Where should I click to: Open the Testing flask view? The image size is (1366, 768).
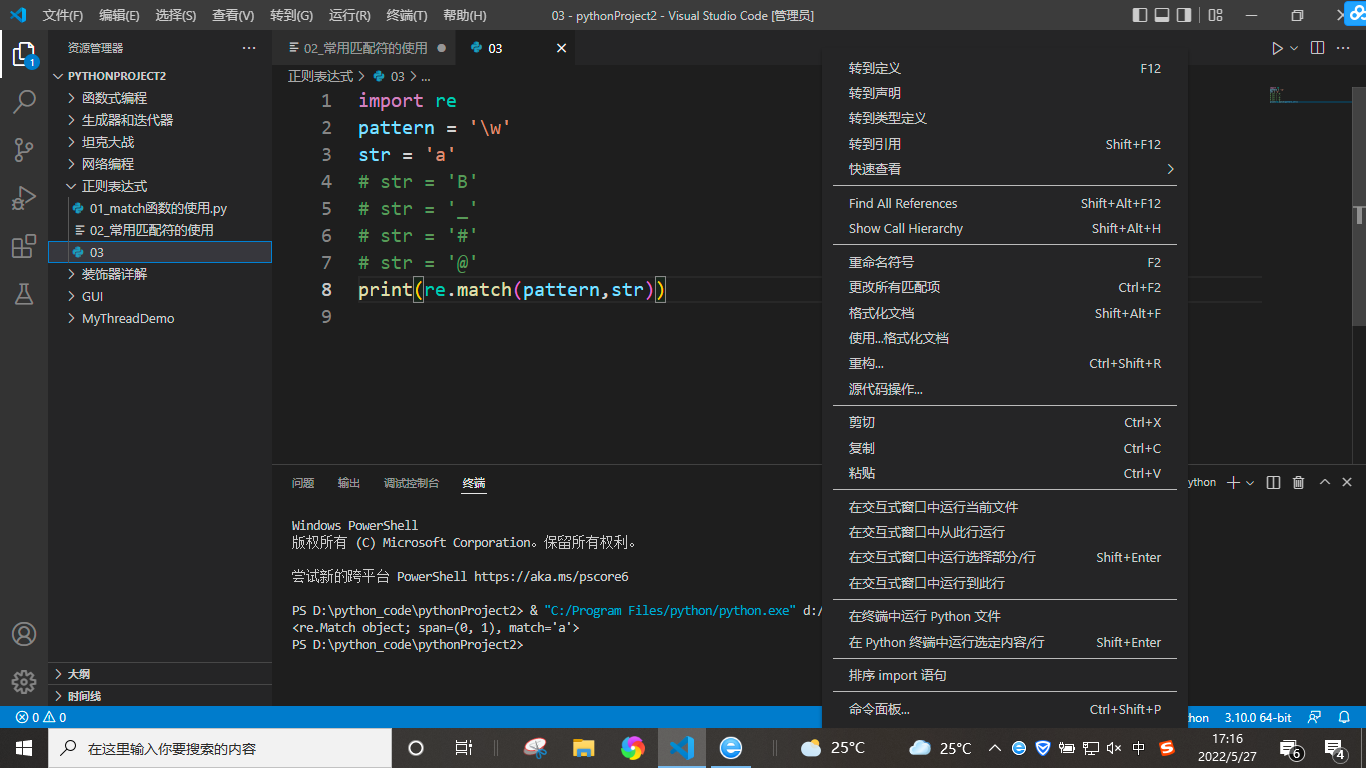tap(24, 294)
